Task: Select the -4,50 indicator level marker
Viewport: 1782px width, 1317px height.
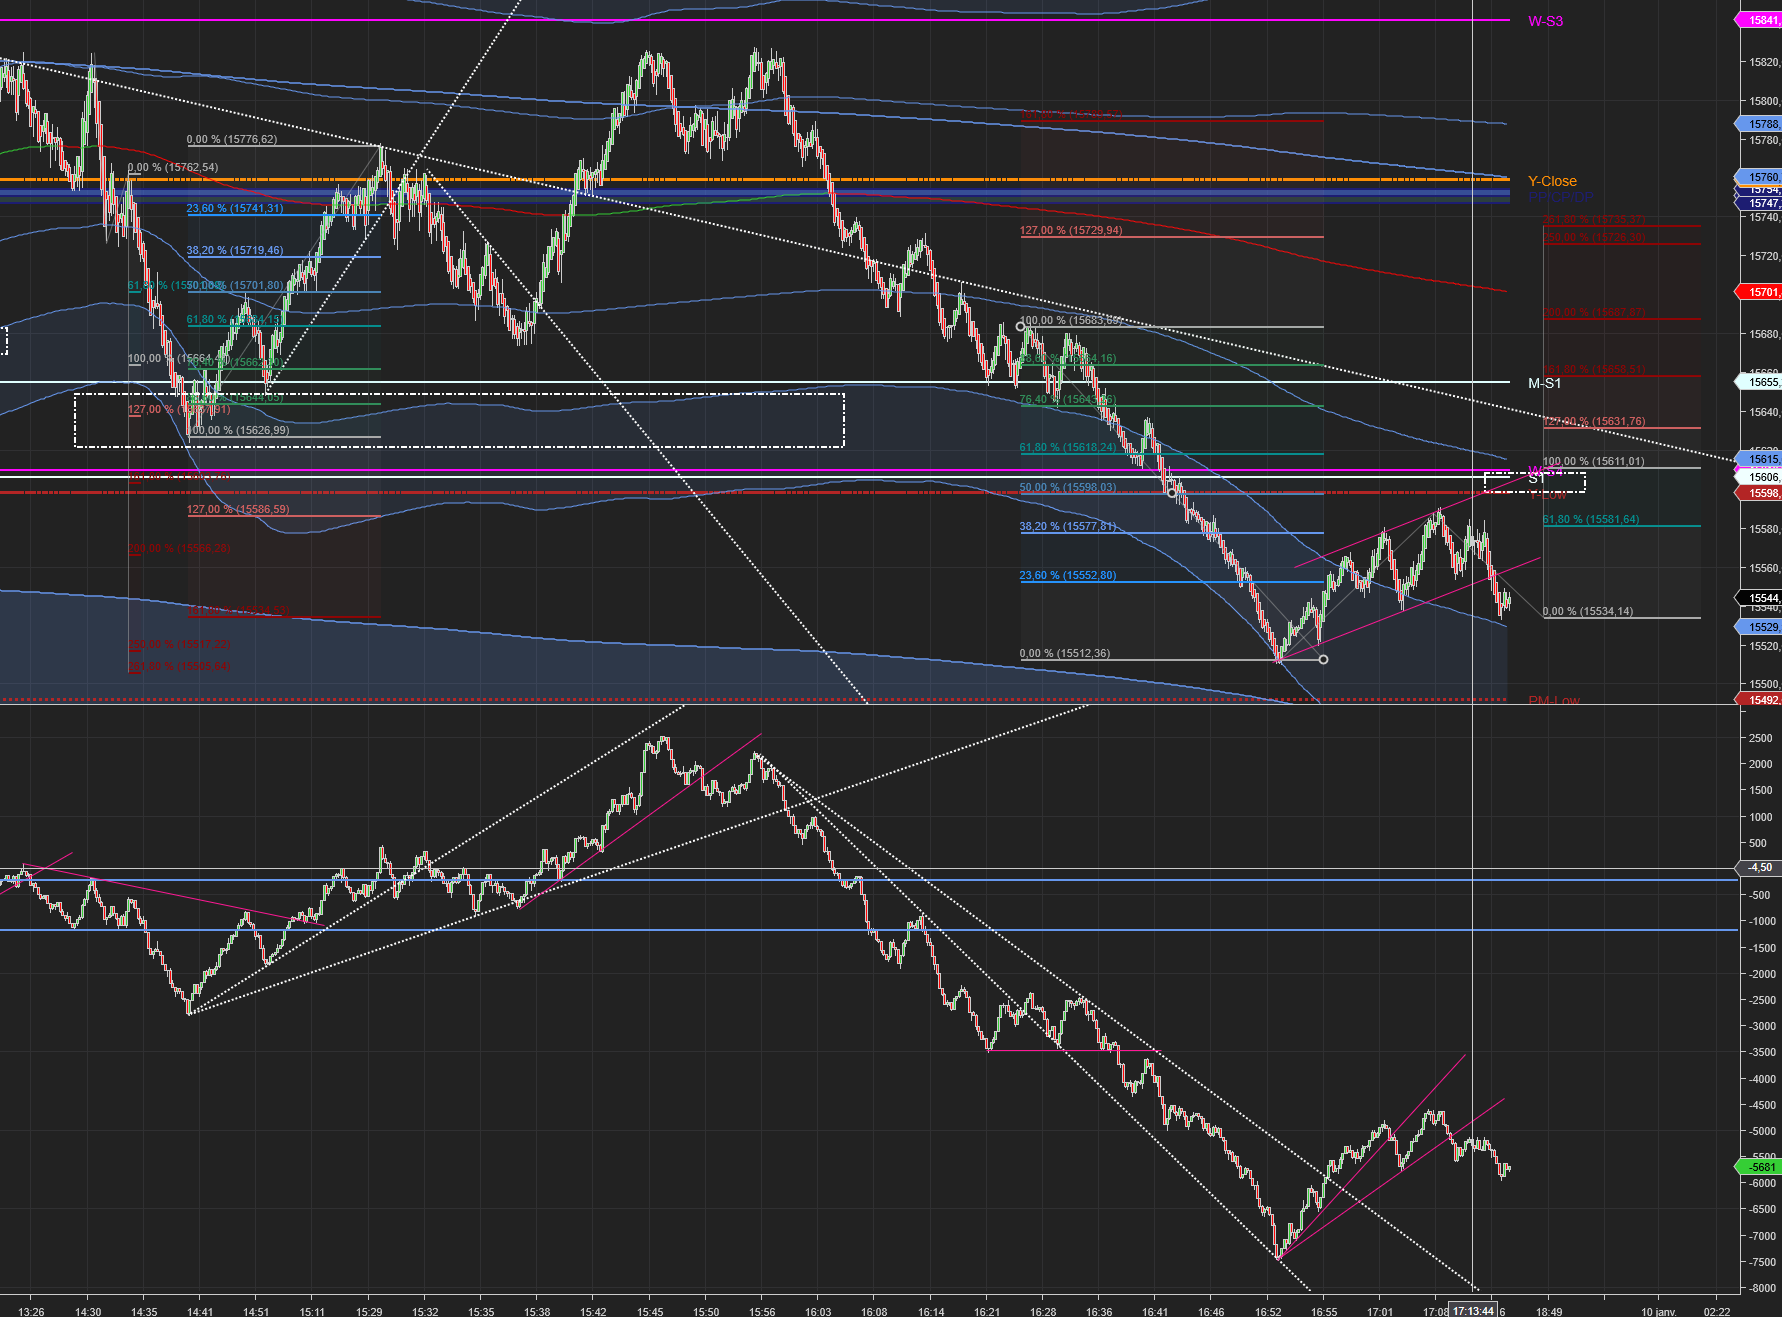Action: (x=1760, y=867)
